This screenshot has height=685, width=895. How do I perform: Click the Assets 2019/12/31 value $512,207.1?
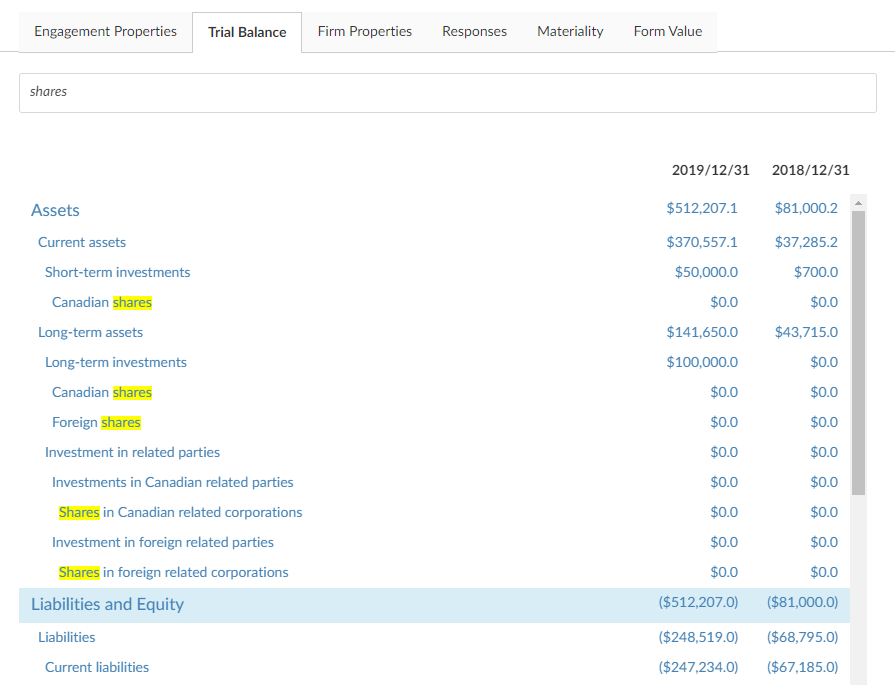click(x=701, y=209)
